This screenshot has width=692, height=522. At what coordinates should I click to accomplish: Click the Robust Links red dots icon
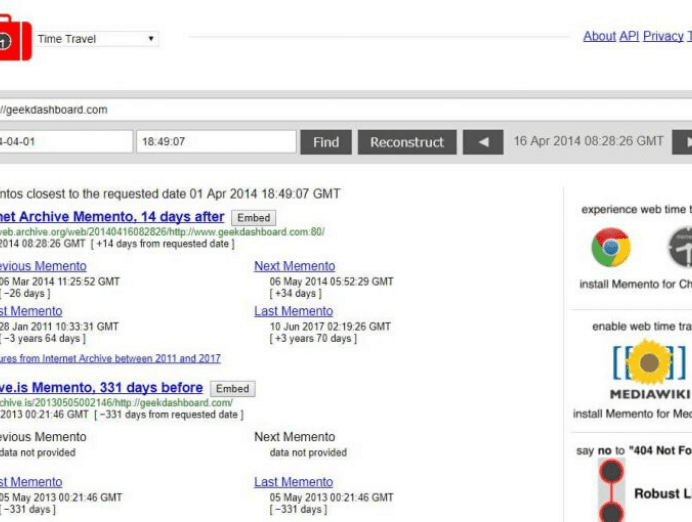611,491
